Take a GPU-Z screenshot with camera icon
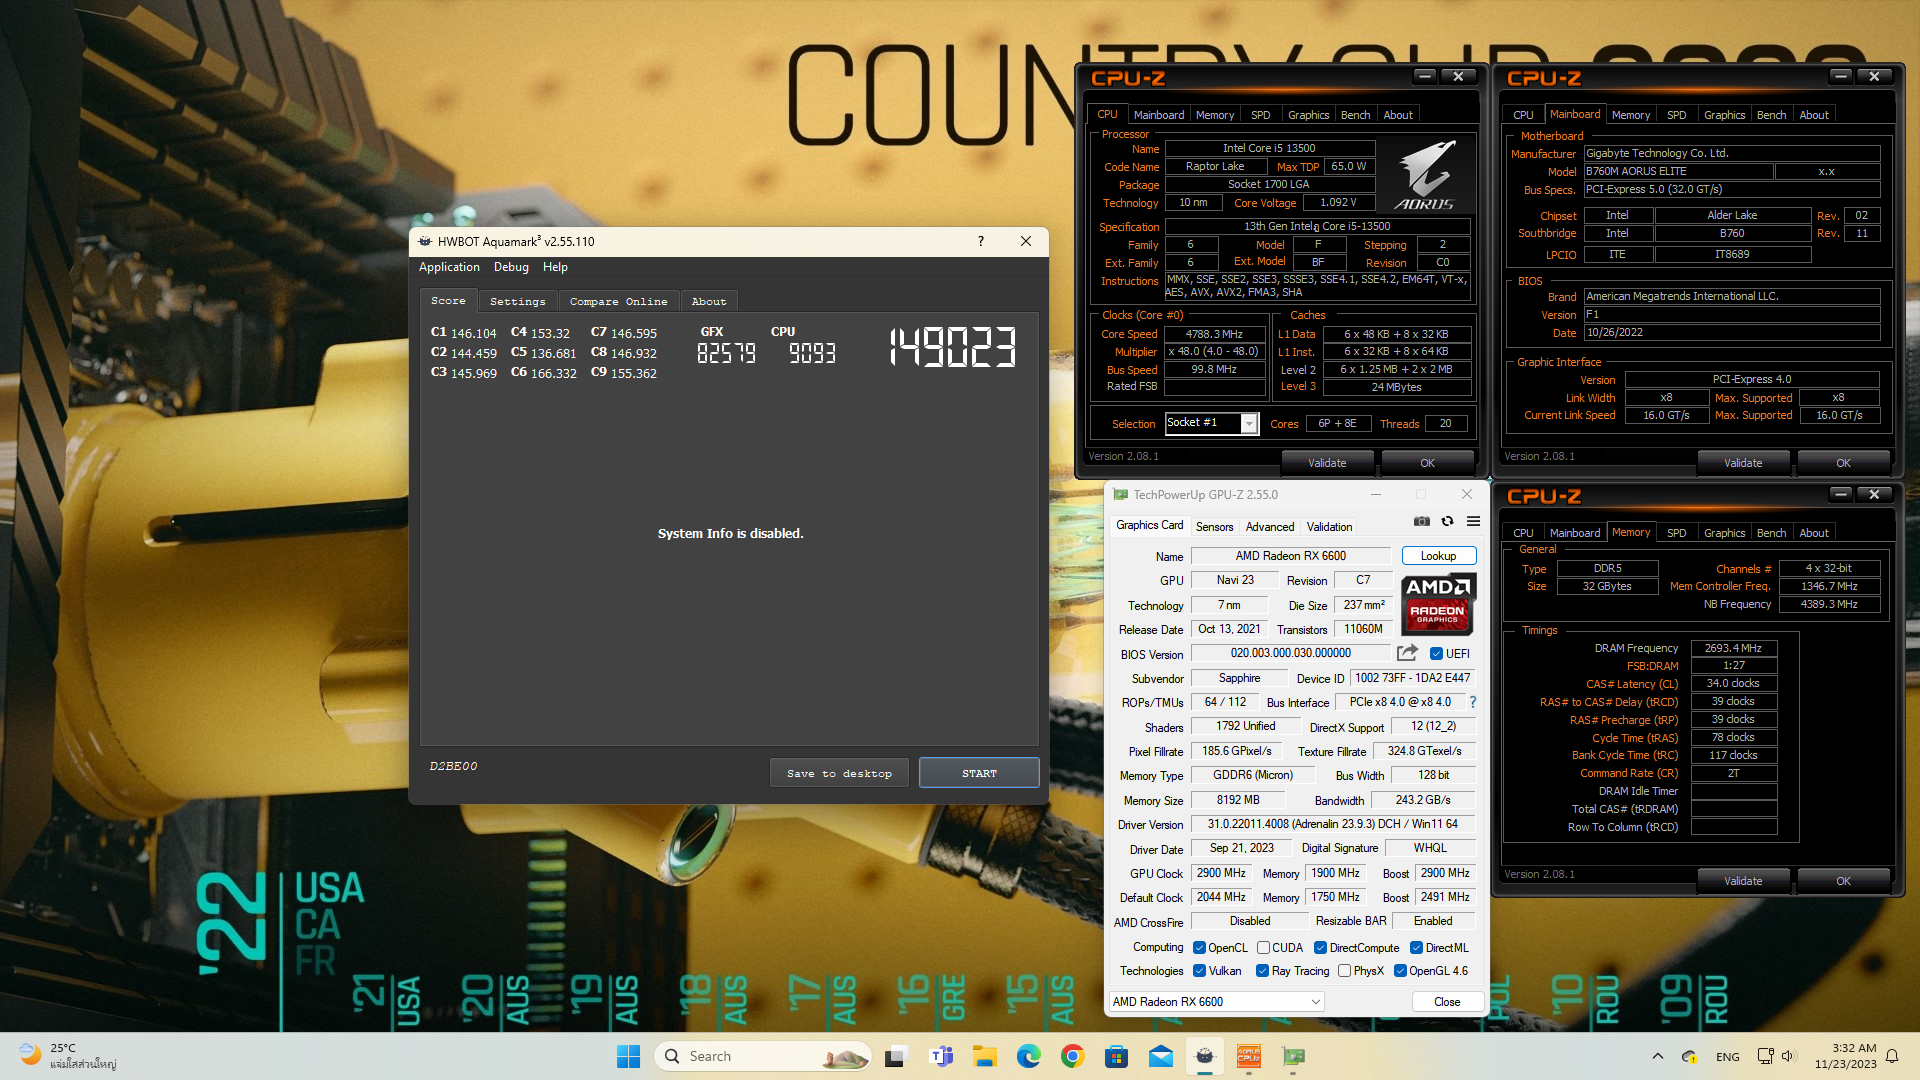The image size is (1920, 1080). [1421, 521]
